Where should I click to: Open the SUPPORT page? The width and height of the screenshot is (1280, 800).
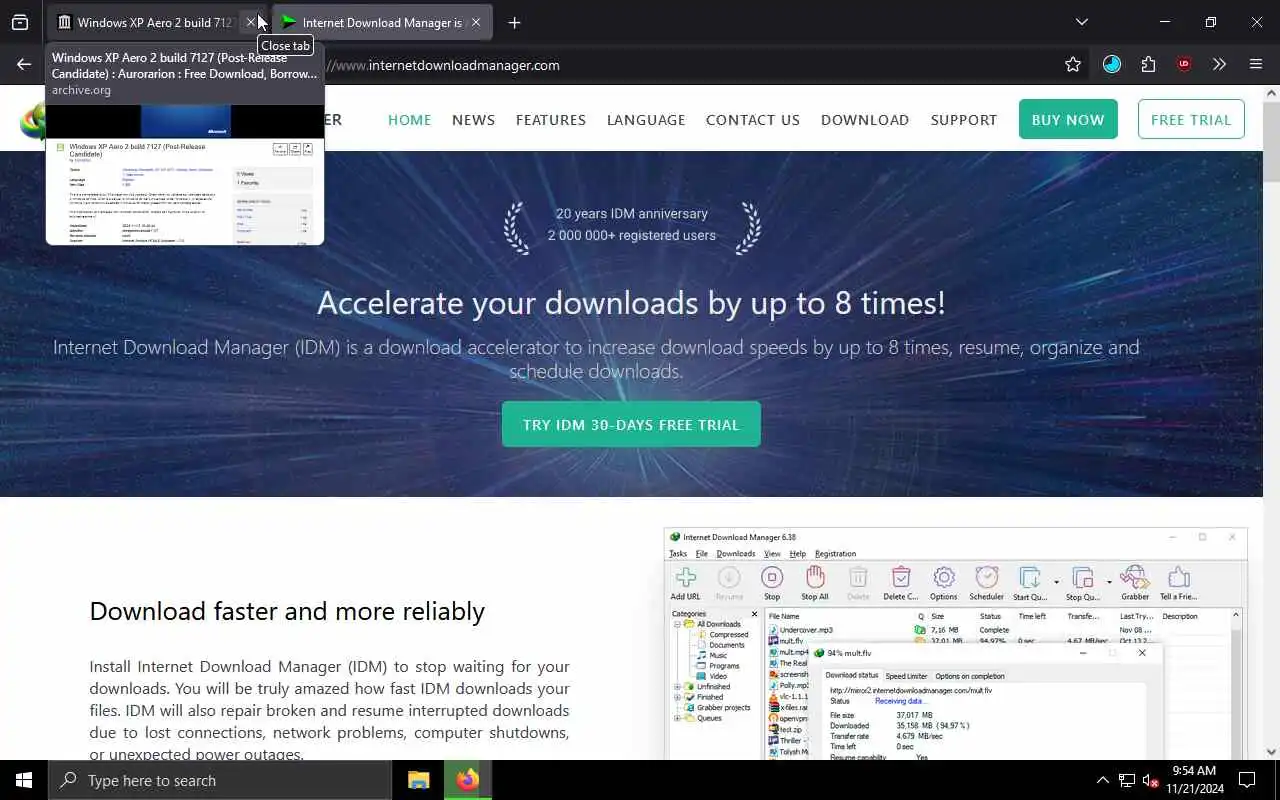click(964, 119)
